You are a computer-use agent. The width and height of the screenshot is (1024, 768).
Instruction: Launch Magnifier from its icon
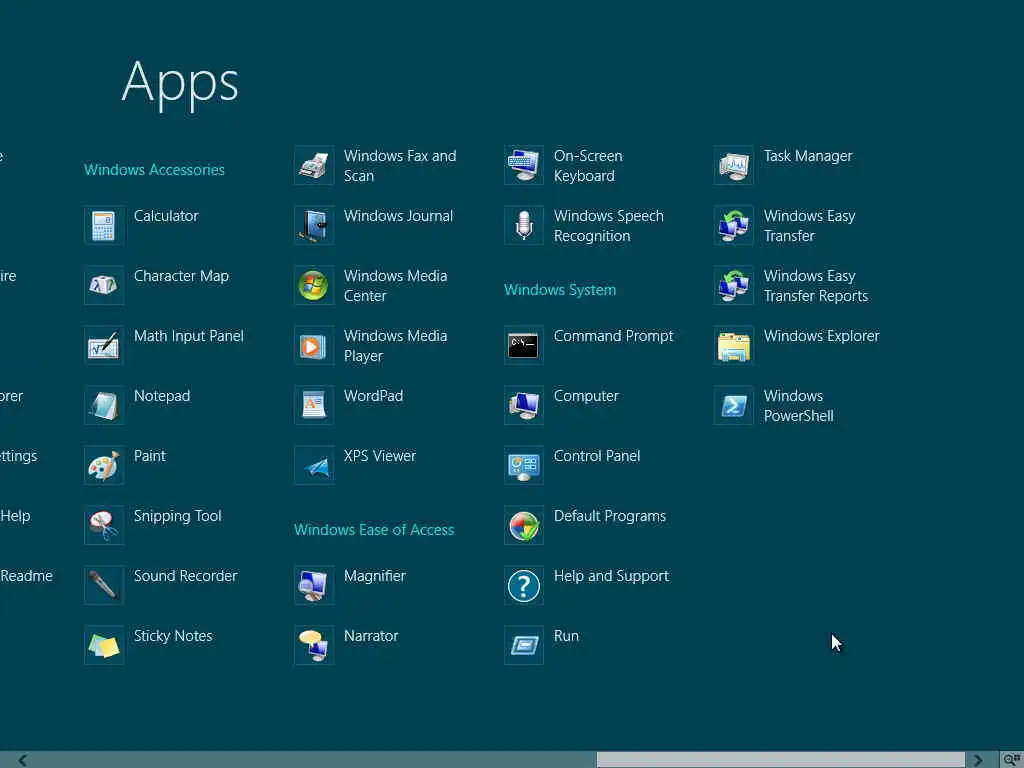(314, 586)
